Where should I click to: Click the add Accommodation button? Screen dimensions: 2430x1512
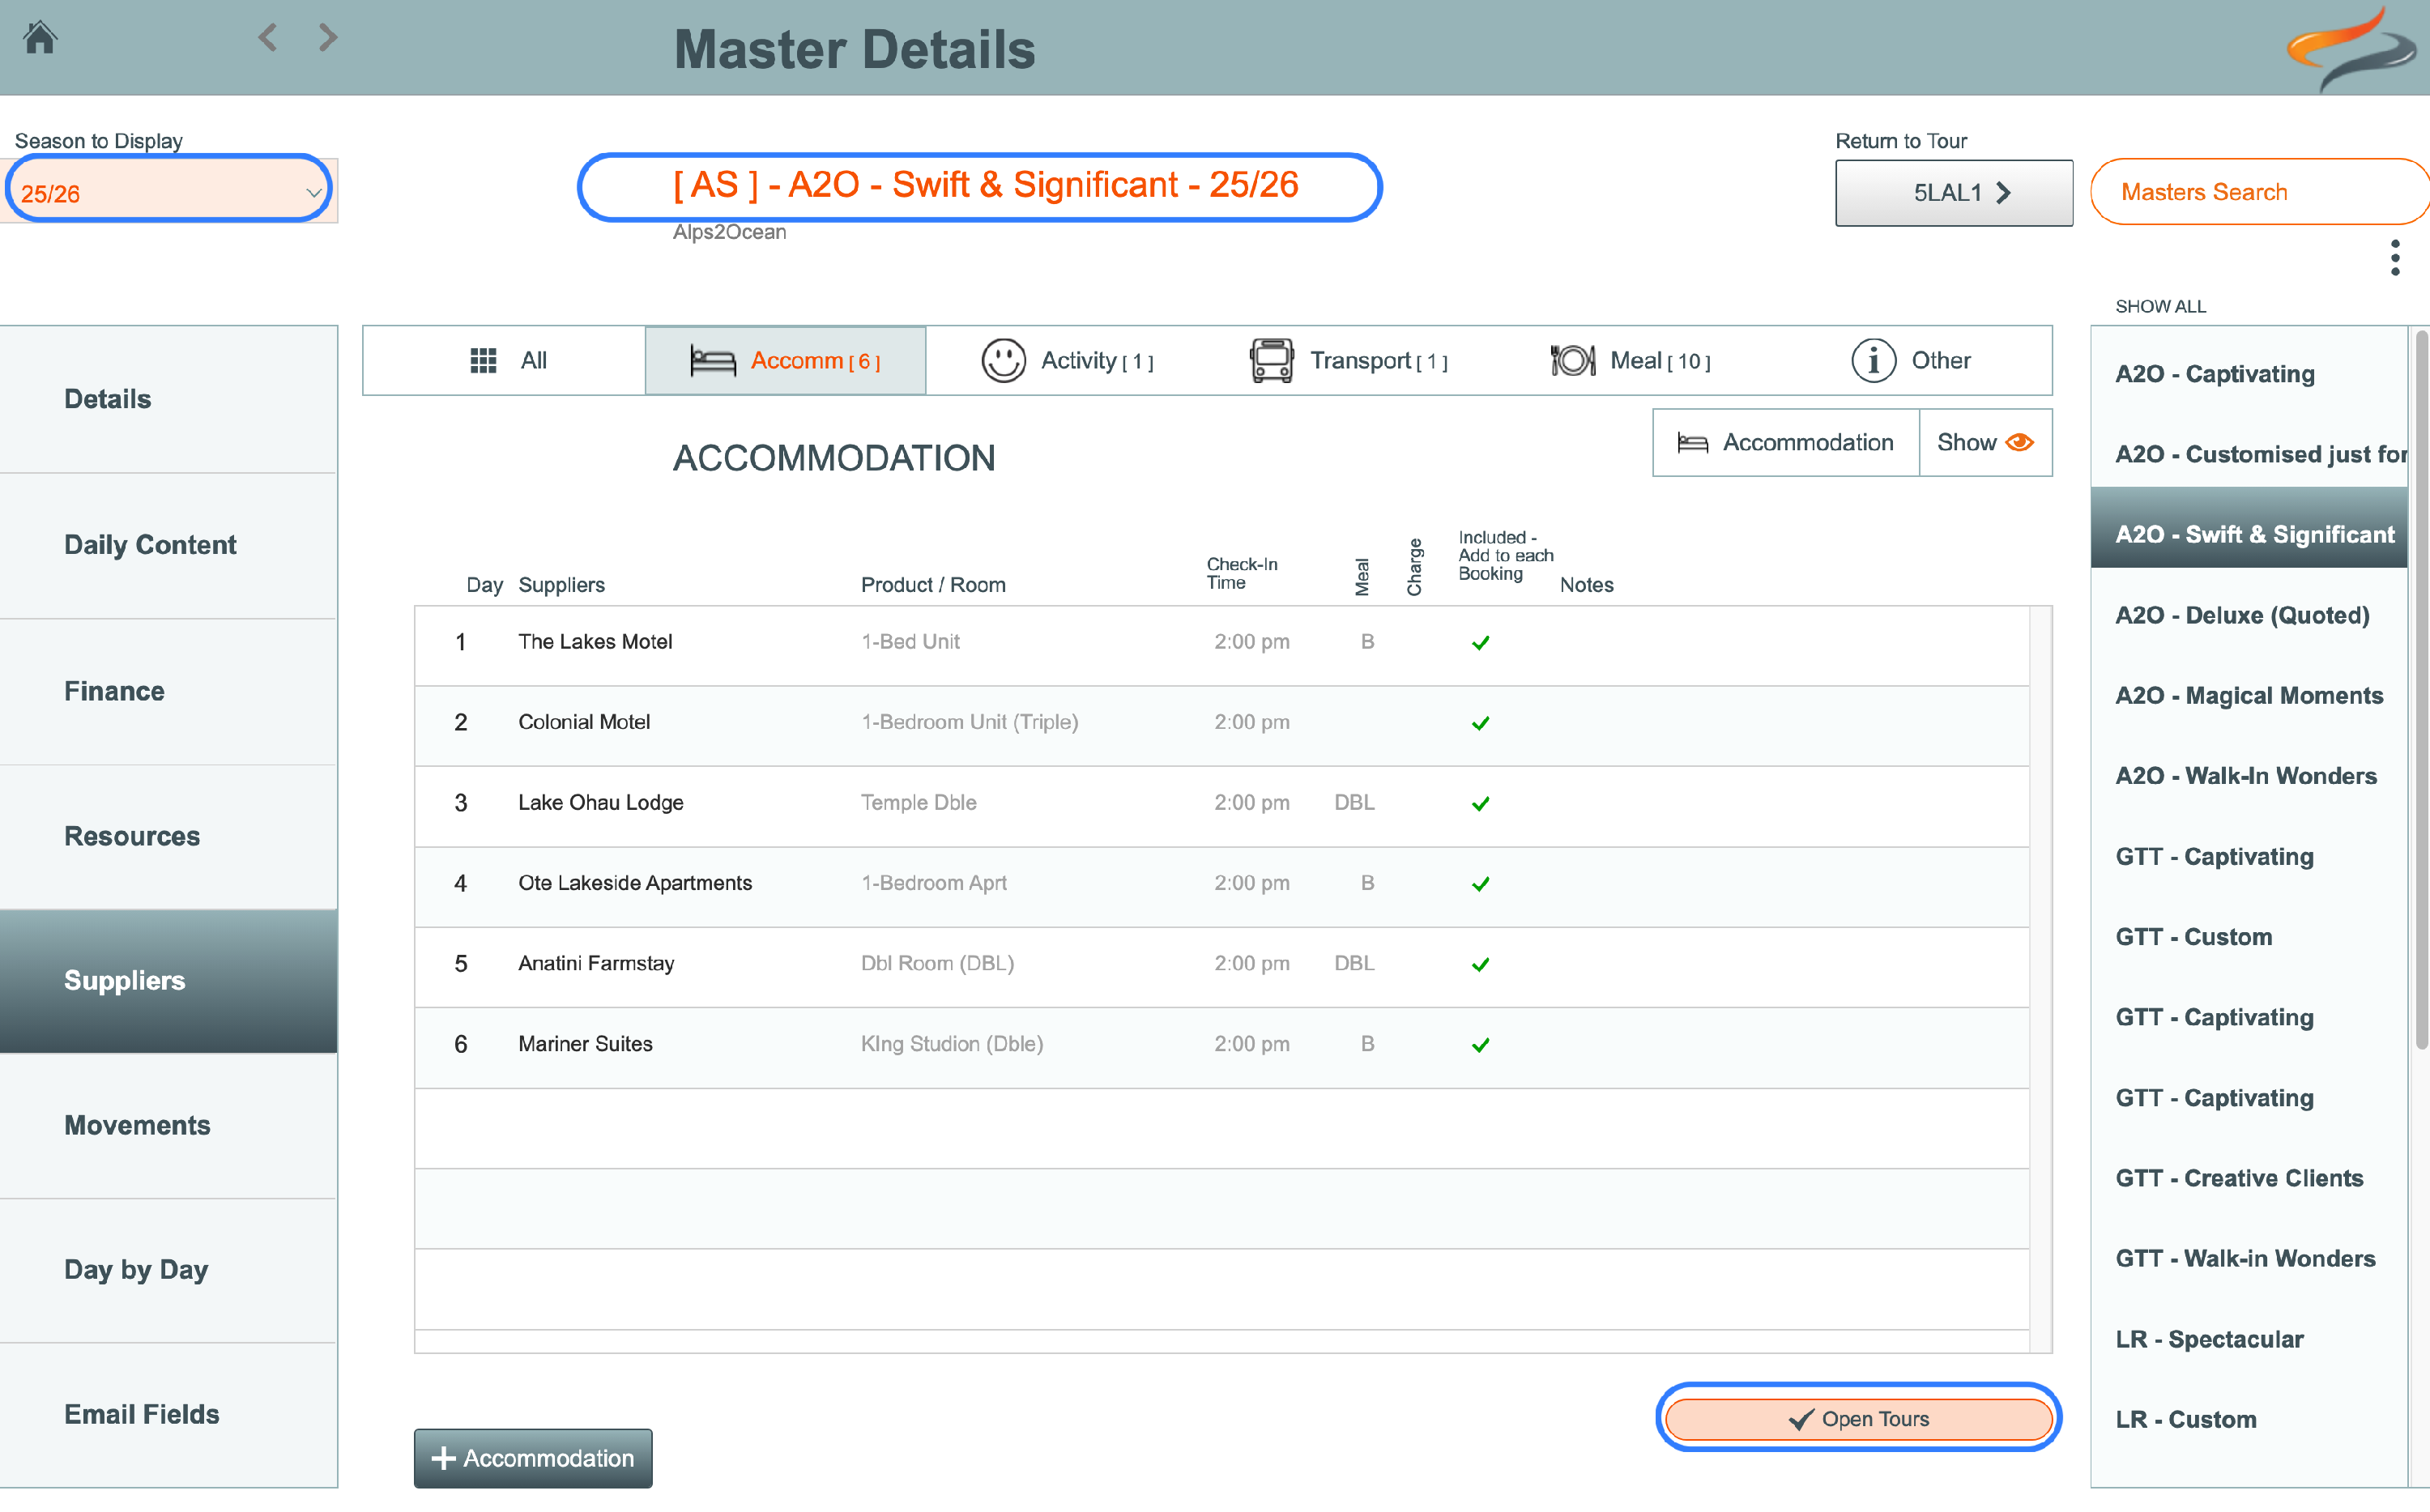click(x=533, y=1458)
